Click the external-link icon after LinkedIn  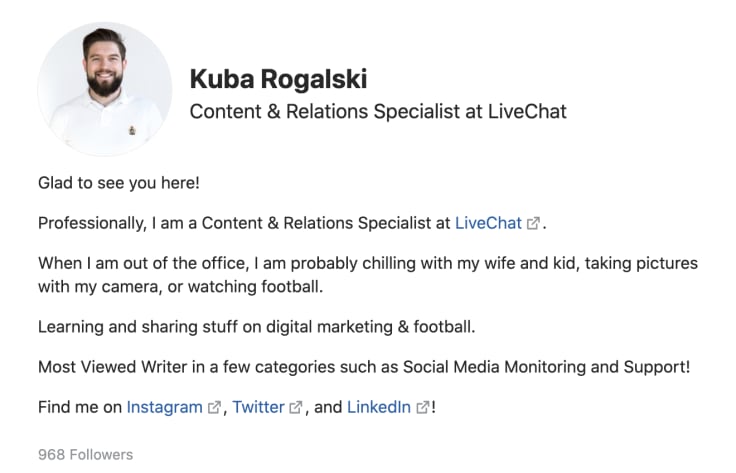point(422,407)
